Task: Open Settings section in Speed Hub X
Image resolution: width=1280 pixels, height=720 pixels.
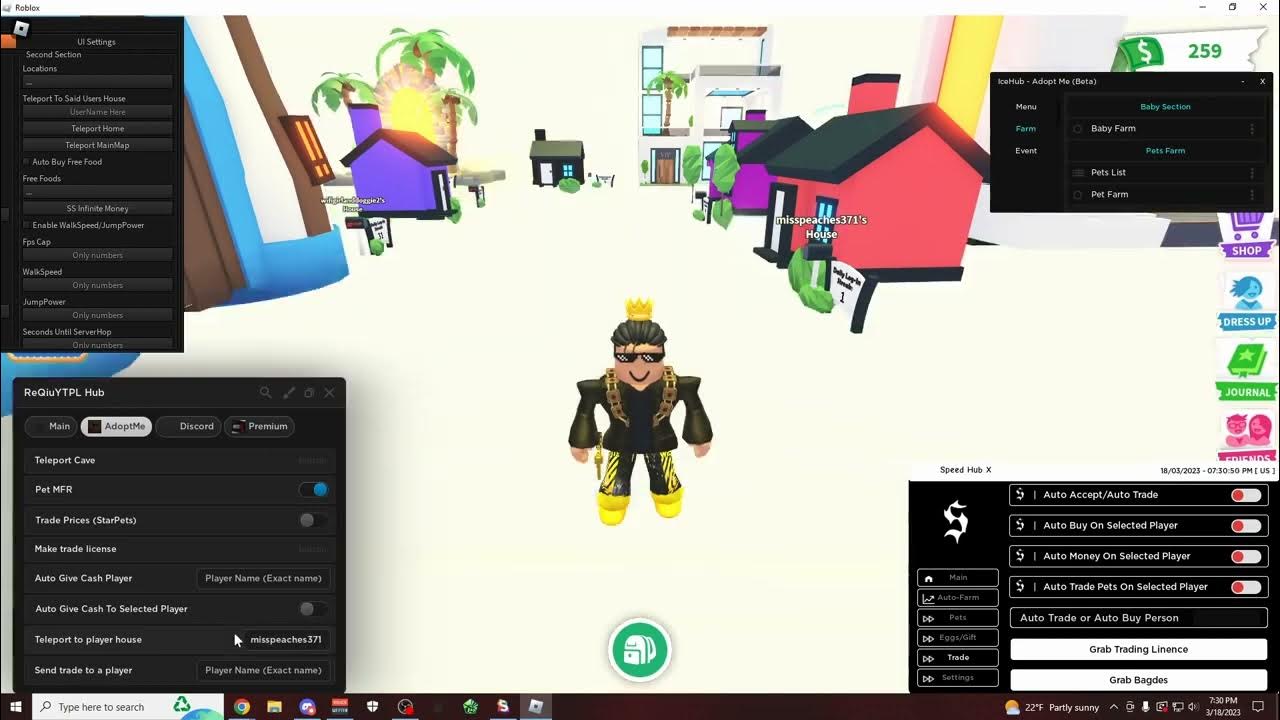Action: (x=958, y=678)
